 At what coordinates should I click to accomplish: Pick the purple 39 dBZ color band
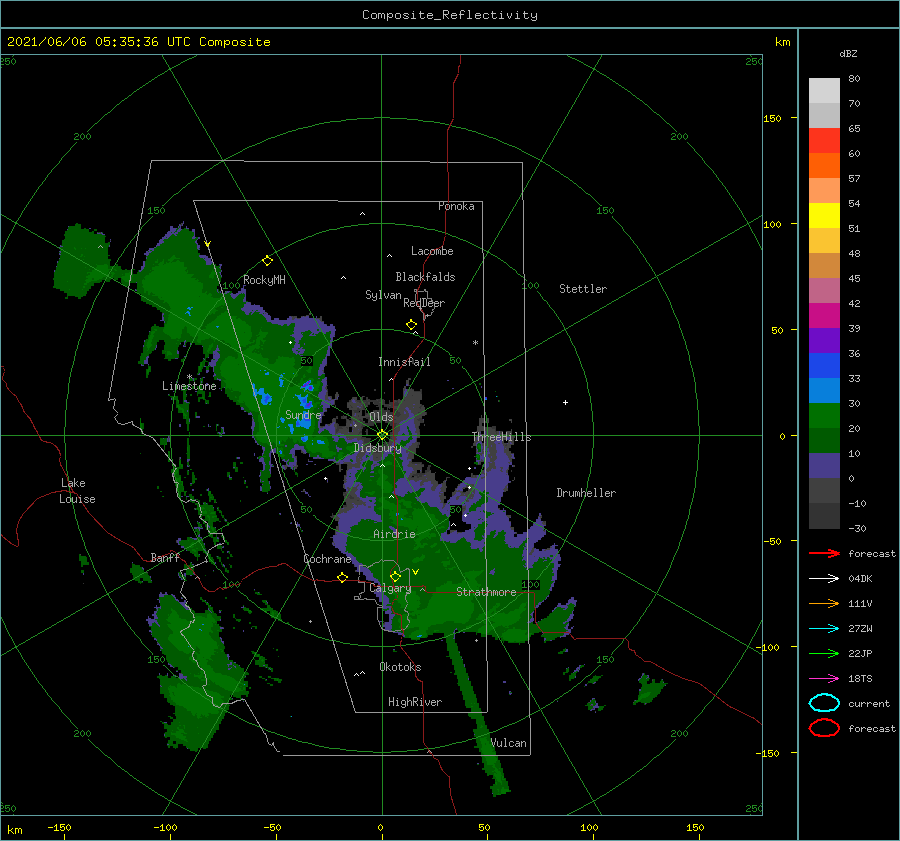point(824,340)
